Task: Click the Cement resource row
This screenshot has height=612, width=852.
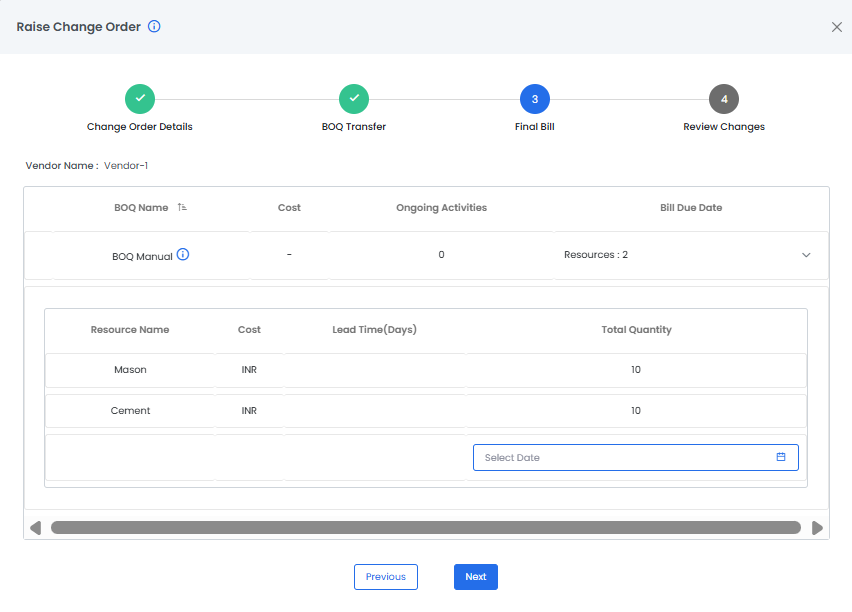Action: tap(130, 411)
